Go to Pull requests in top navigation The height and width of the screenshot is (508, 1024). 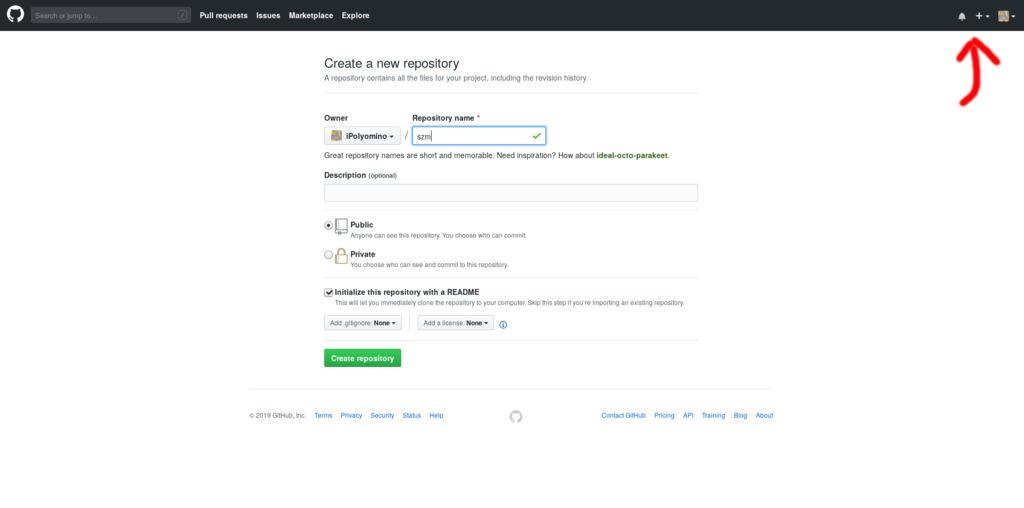(223, 16)
